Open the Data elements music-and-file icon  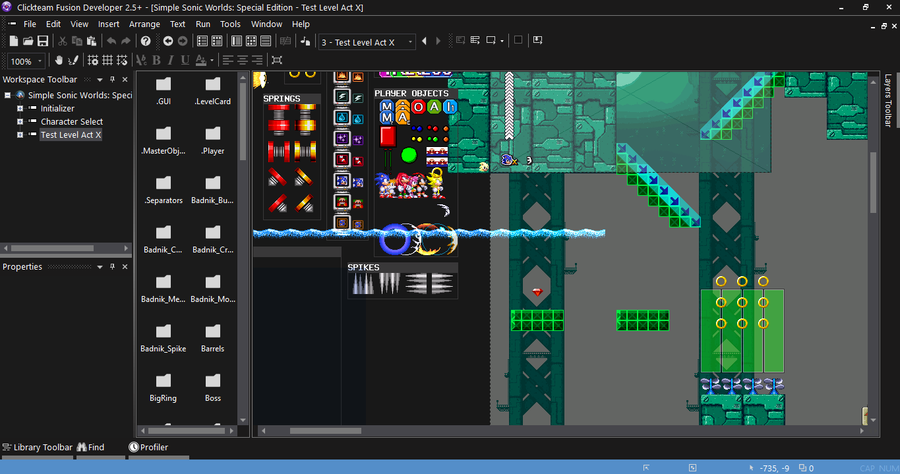305,41
